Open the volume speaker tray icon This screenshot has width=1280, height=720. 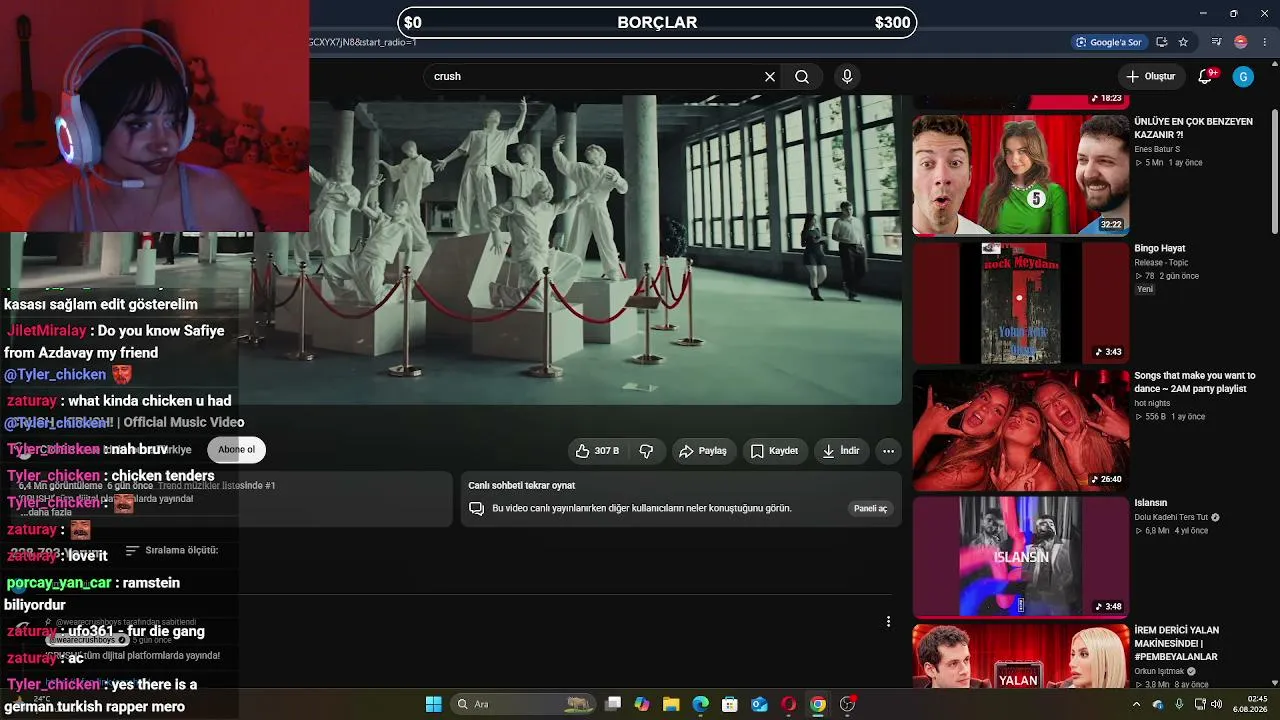click(1217, 704)
